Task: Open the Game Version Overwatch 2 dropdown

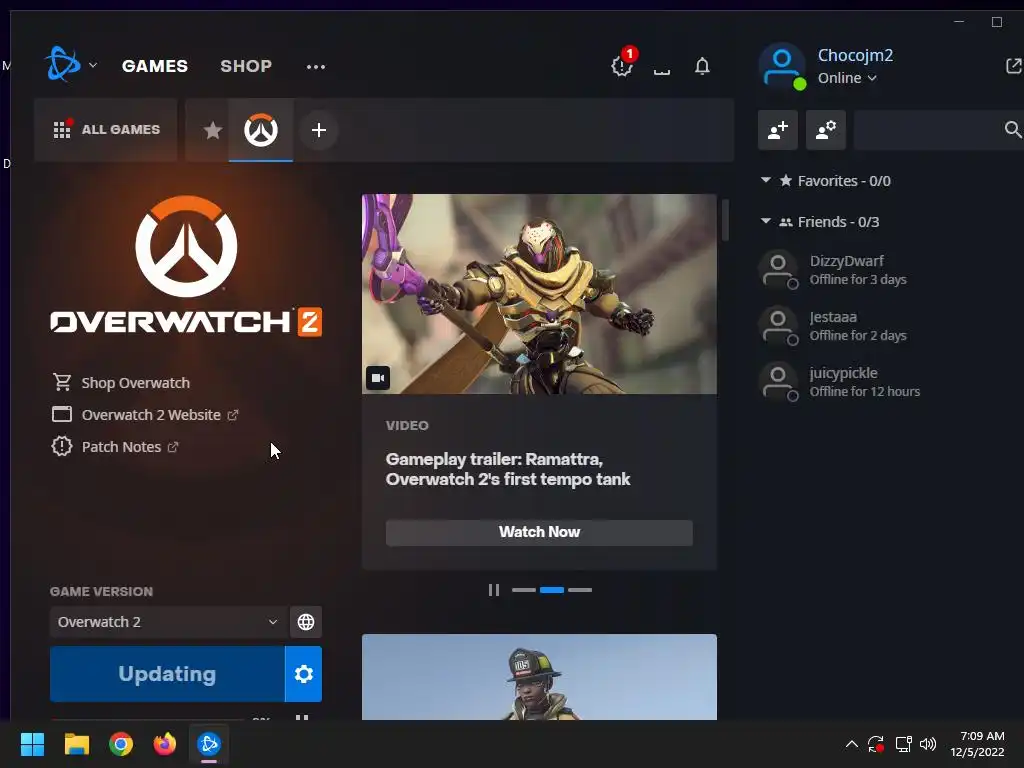Action: [x=168, y=622]
